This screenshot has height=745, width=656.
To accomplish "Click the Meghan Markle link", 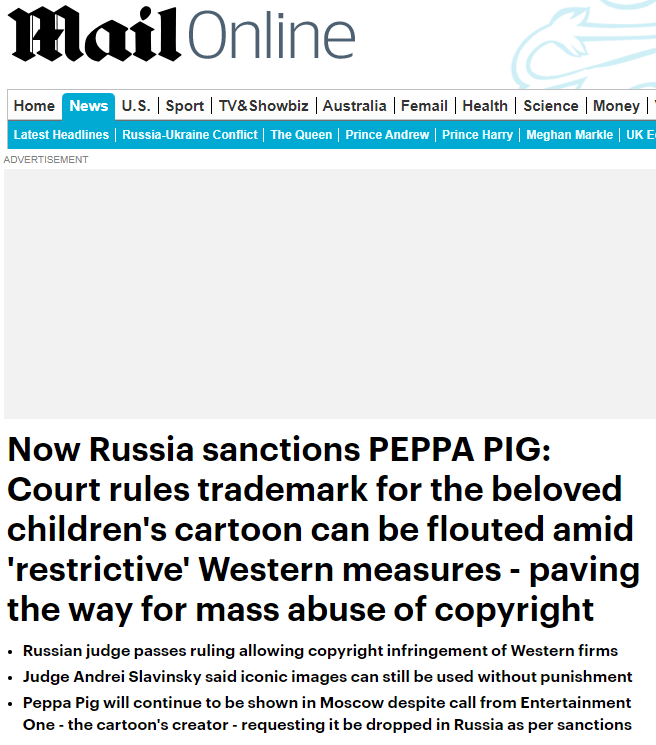I will coord(569,135).
